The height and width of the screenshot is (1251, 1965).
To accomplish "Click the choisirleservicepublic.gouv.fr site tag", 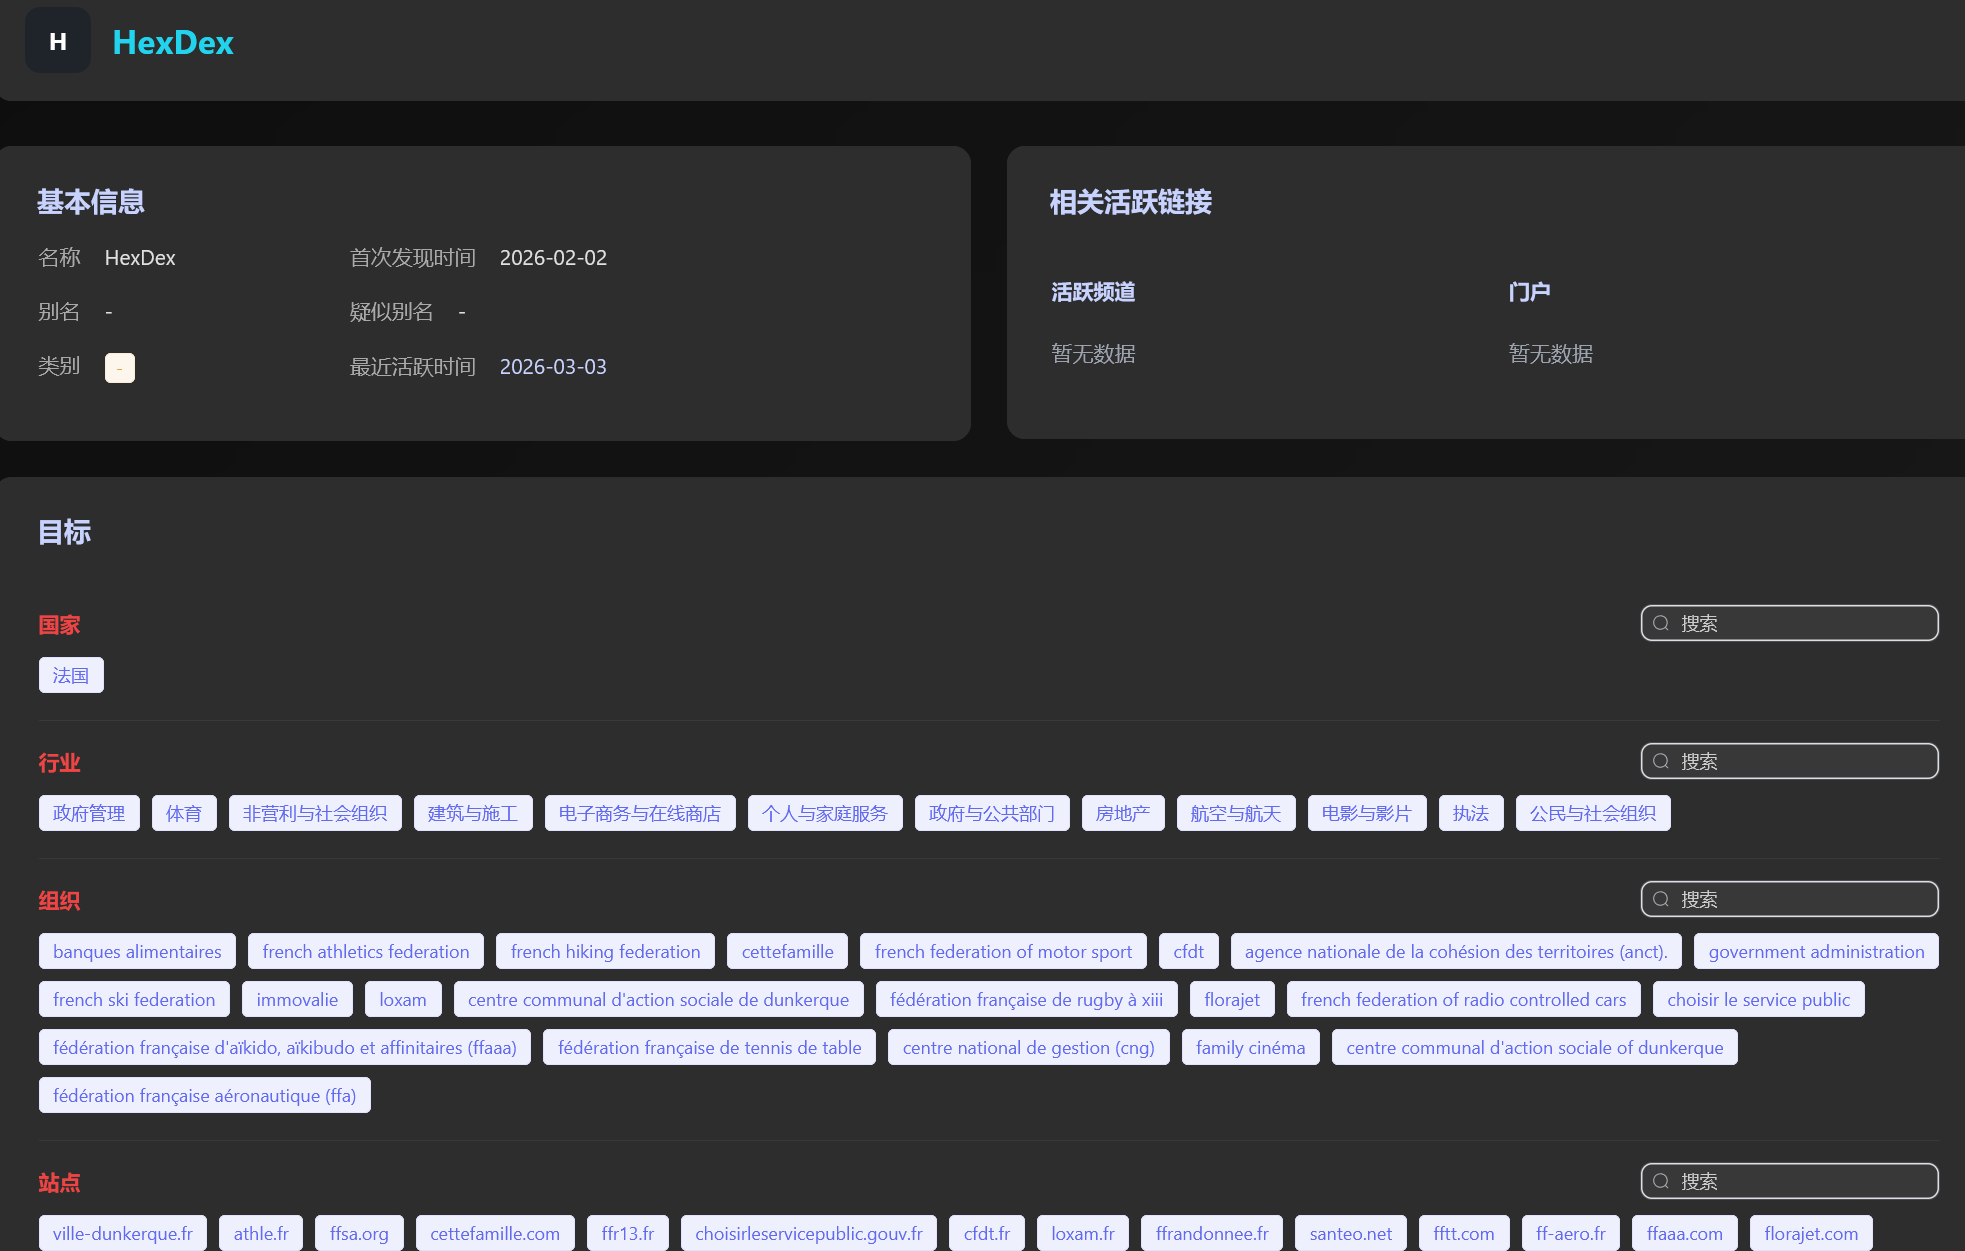I will [x=808, y=1233].
